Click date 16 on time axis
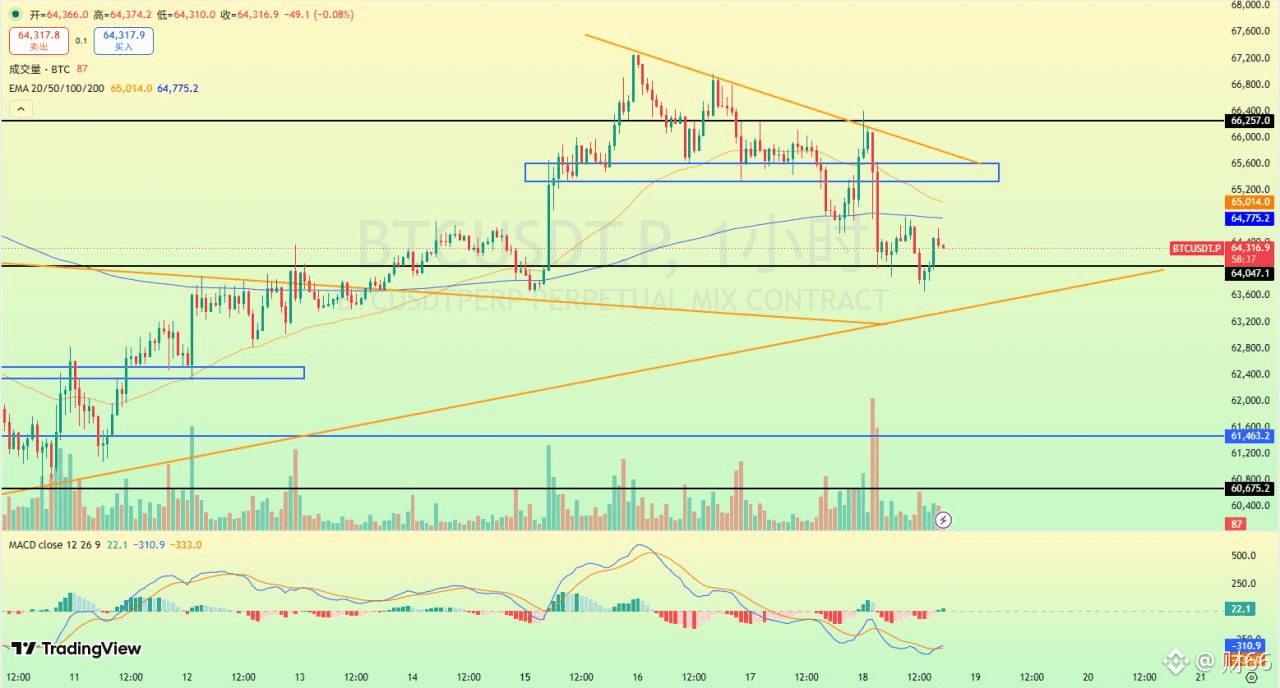 click(x=637, y=678)
